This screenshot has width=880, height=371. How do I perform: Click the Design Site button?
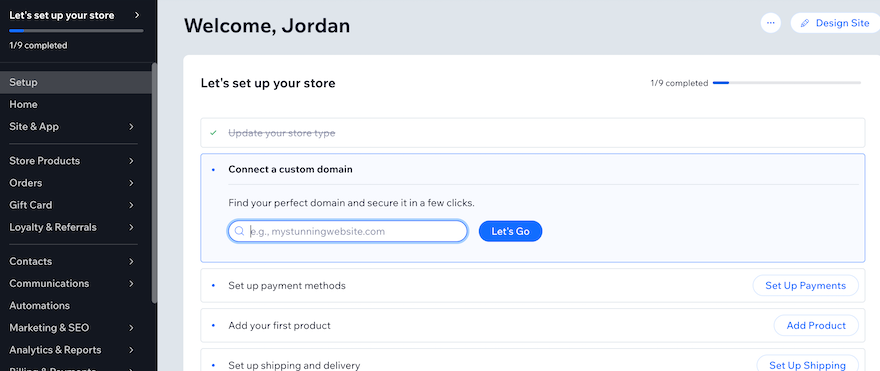(835, 23)
